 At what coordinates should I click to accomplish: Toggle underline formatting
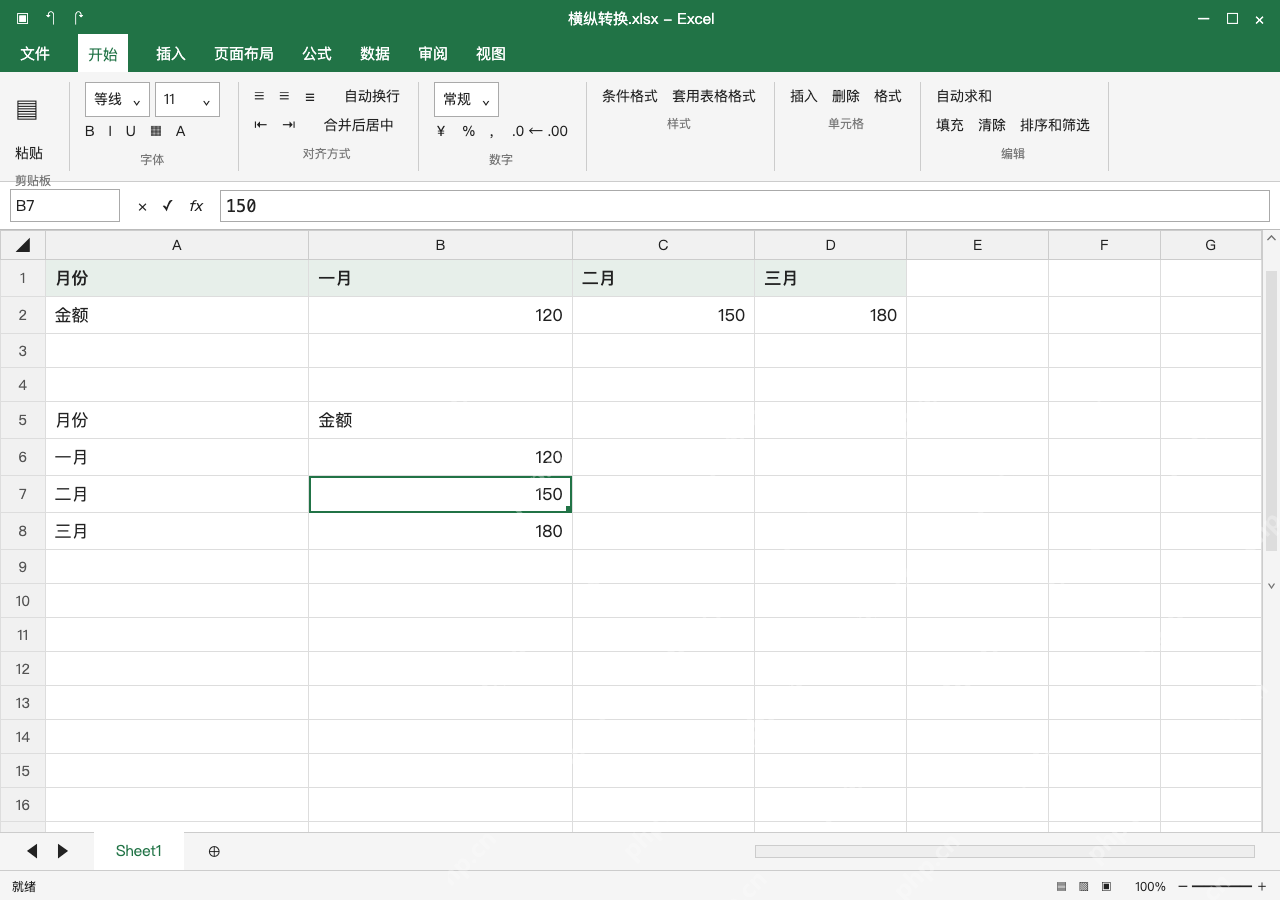click(x=130, y=131)
